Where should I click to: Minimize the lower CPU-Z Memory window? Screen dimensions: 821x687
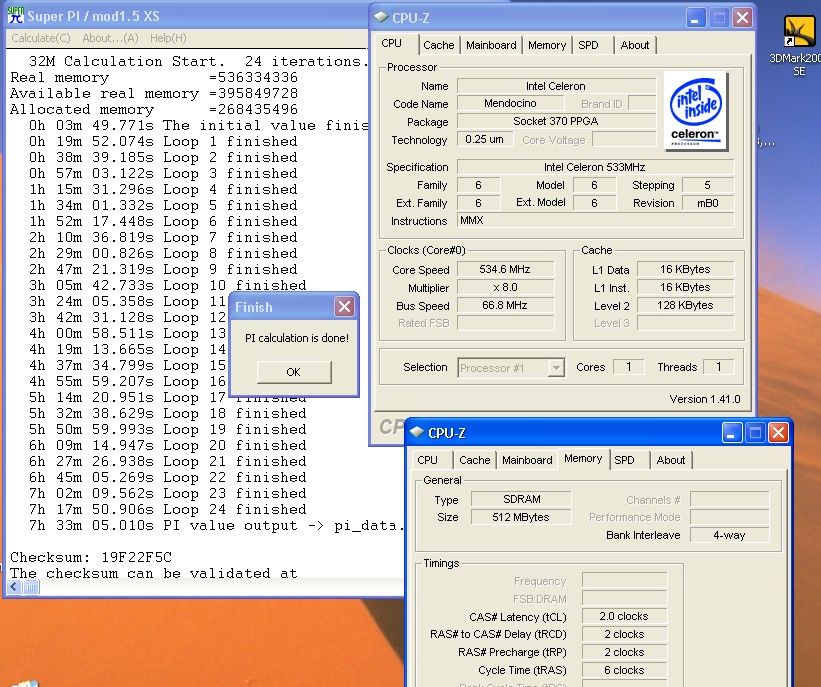731,433
